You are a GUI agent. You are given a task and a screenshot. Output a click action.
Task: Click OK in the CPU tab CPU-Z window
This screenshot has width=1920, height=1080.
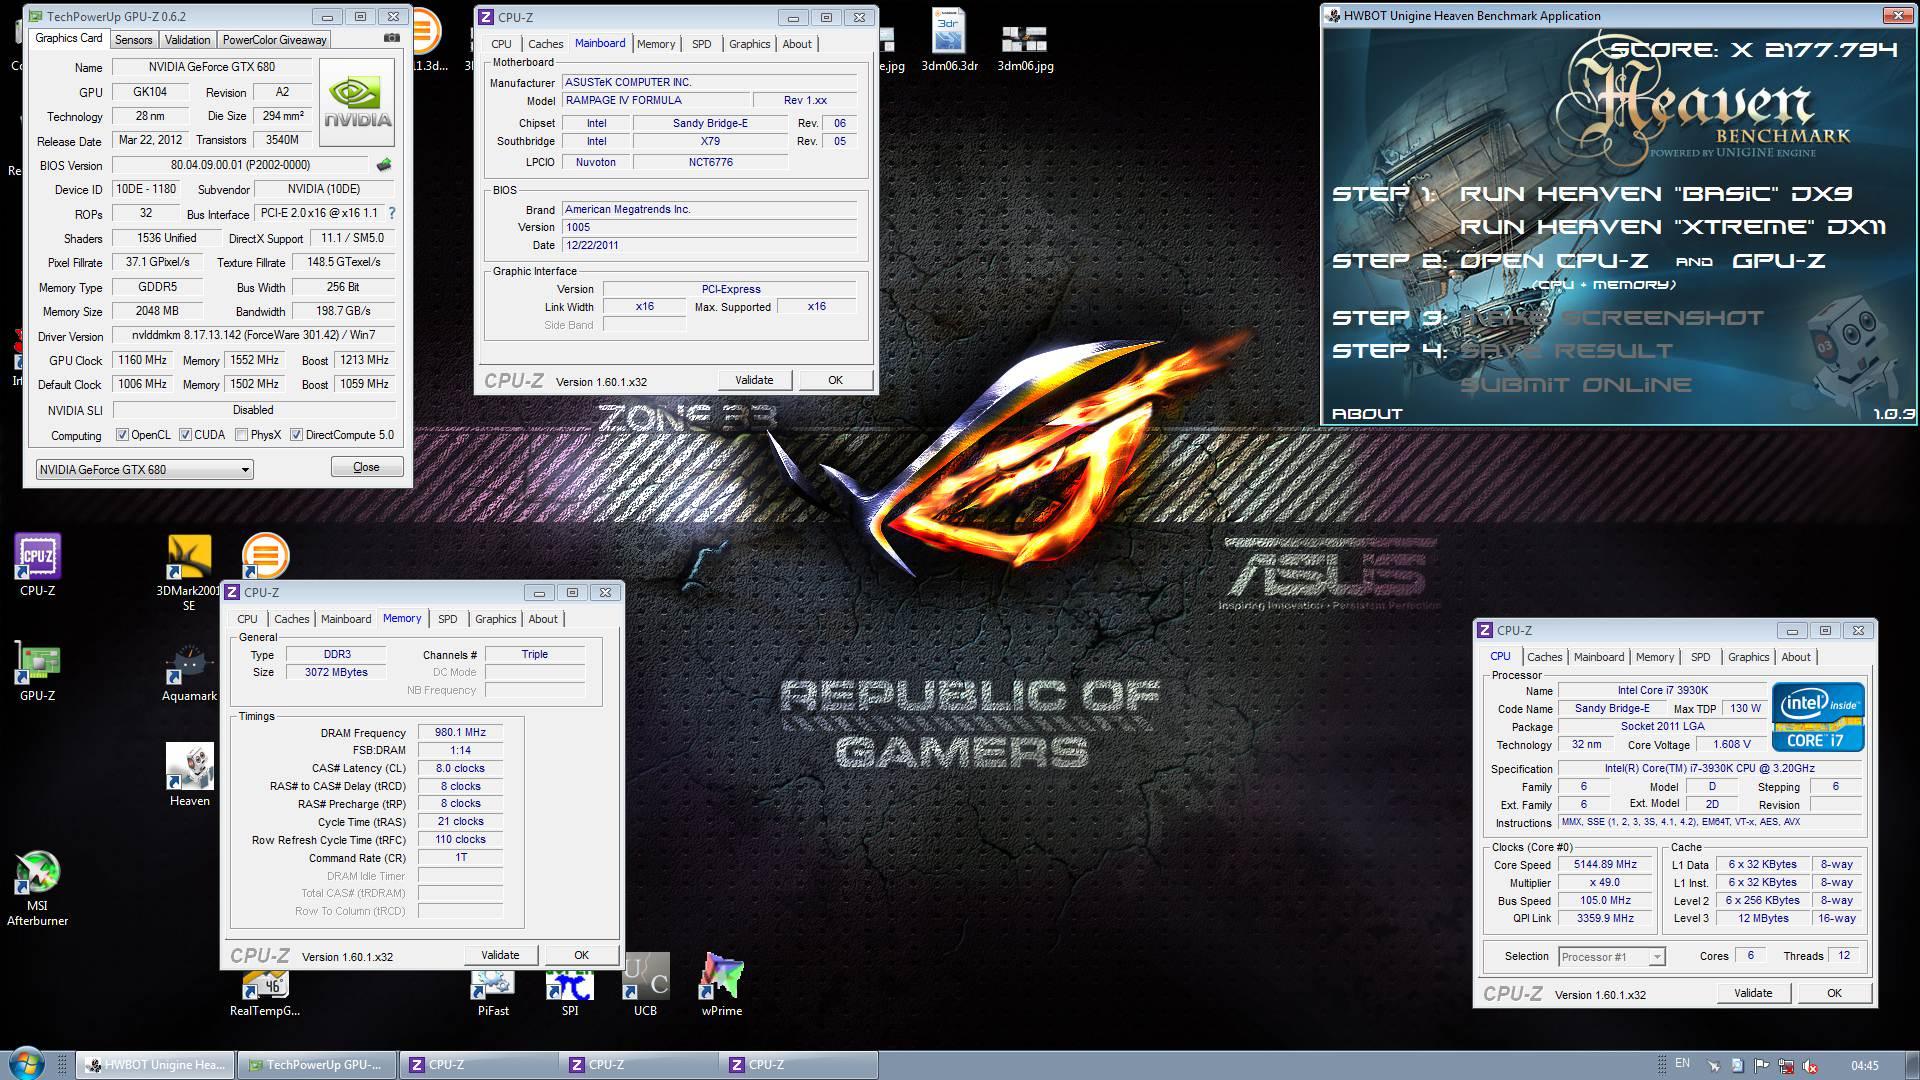pos(1834,993)
